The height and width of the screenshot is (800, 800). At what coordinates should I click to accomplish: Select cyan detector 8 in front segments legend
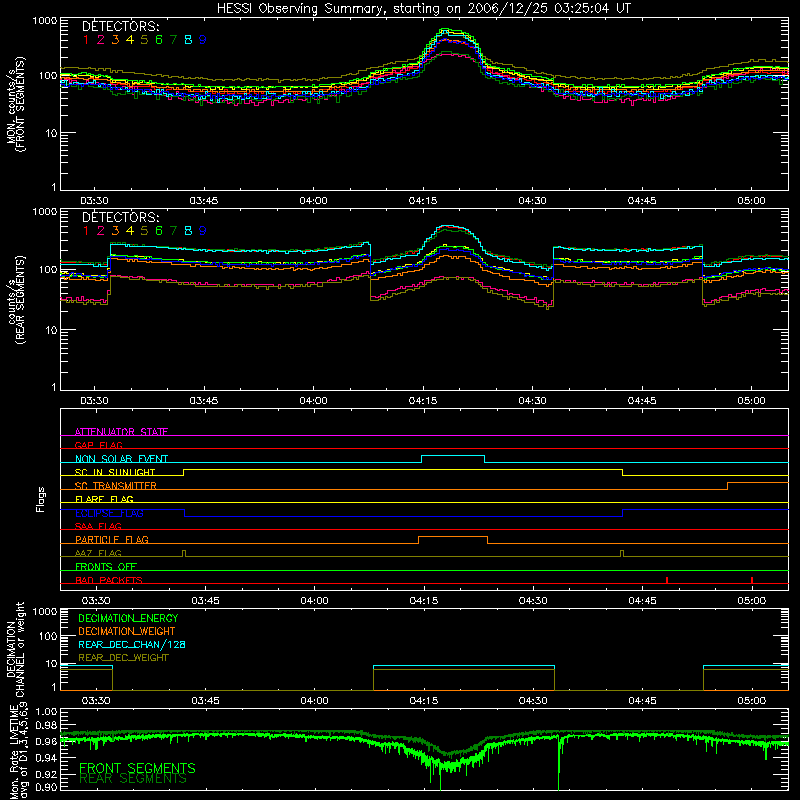point(188,40)
